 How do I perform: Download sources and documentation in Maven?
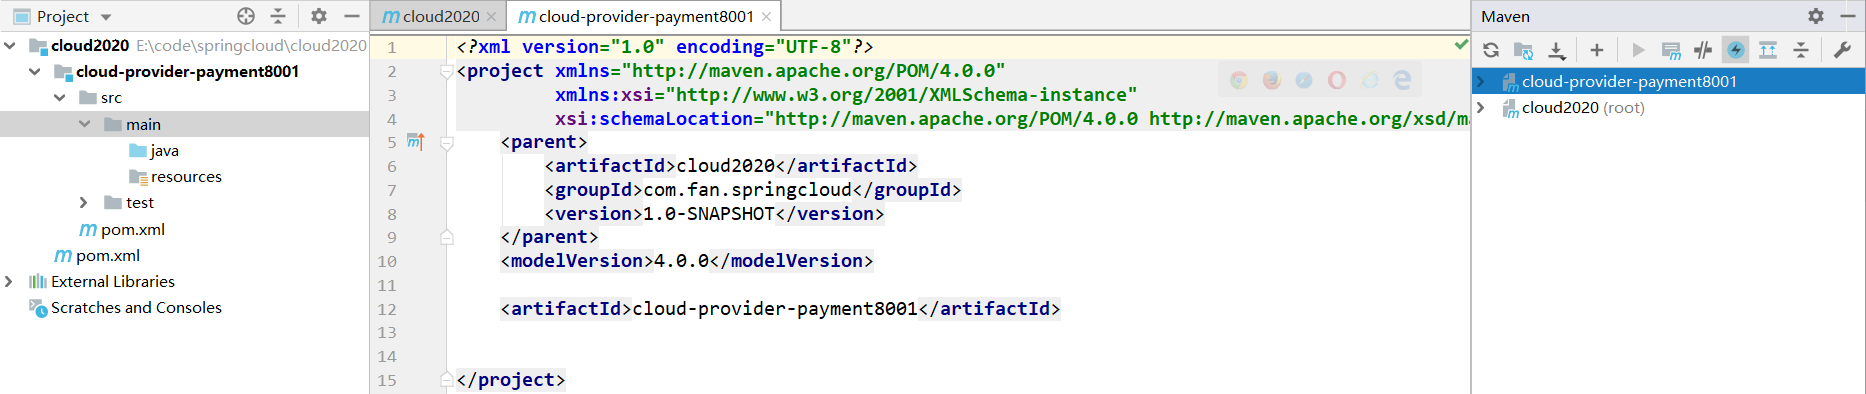tap(1557, 50)
